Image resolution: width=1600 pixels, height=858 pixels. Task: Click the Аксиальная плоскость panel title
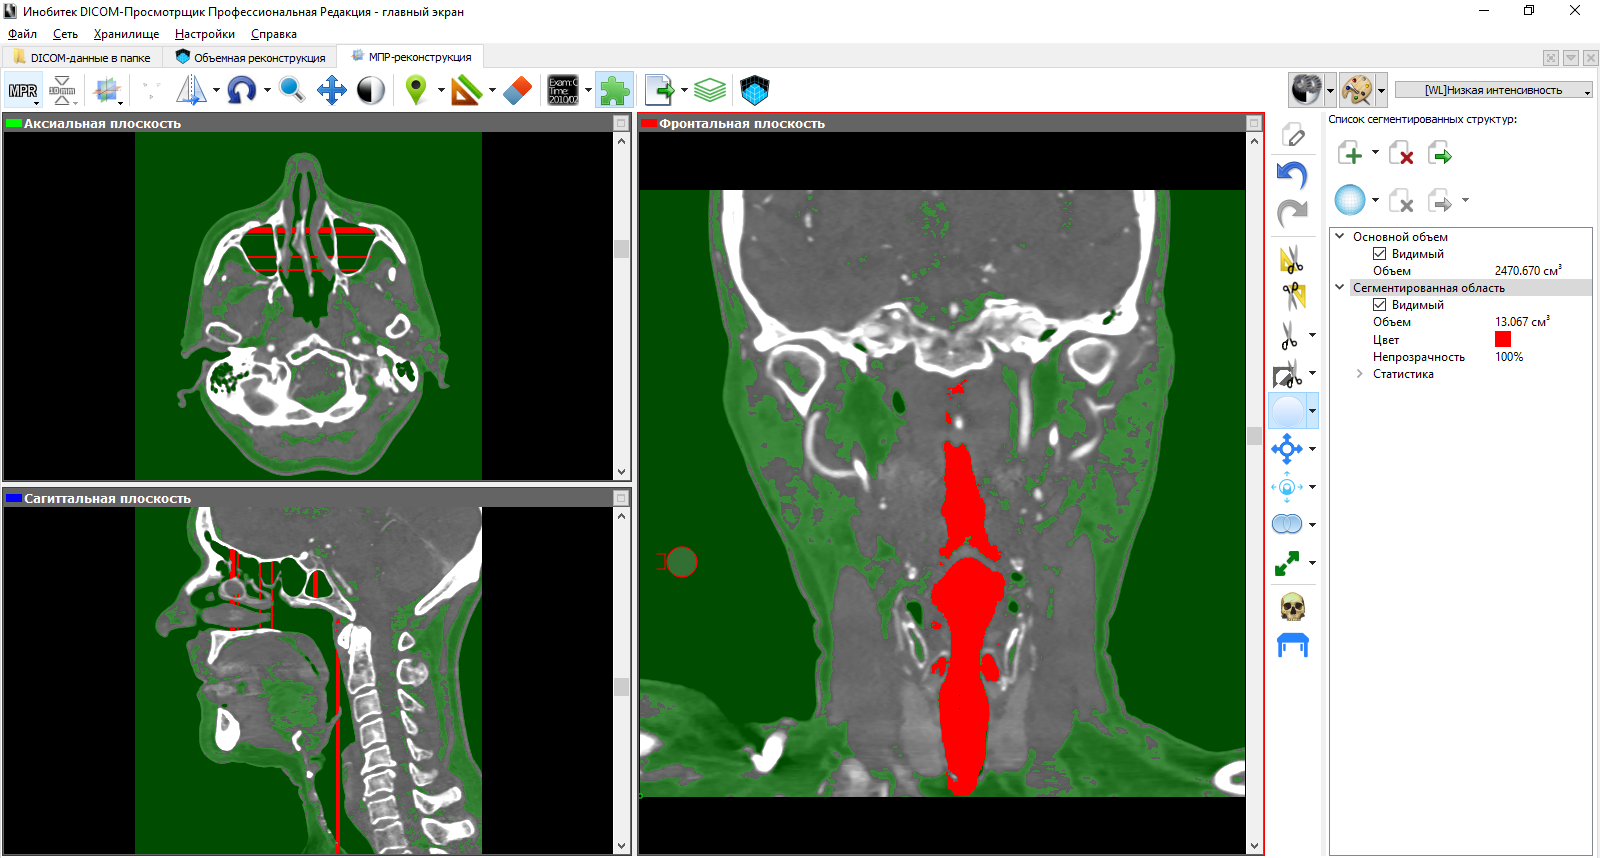[x=102, y=124]
